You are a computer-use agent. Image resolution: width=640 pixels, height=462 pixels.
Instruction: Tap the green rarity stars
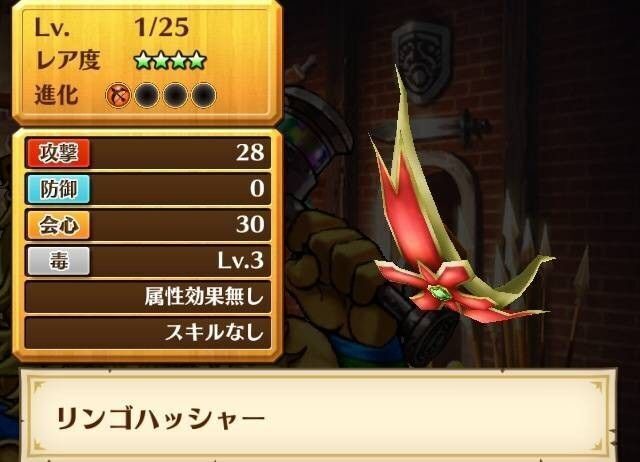[x=170, y=60]
